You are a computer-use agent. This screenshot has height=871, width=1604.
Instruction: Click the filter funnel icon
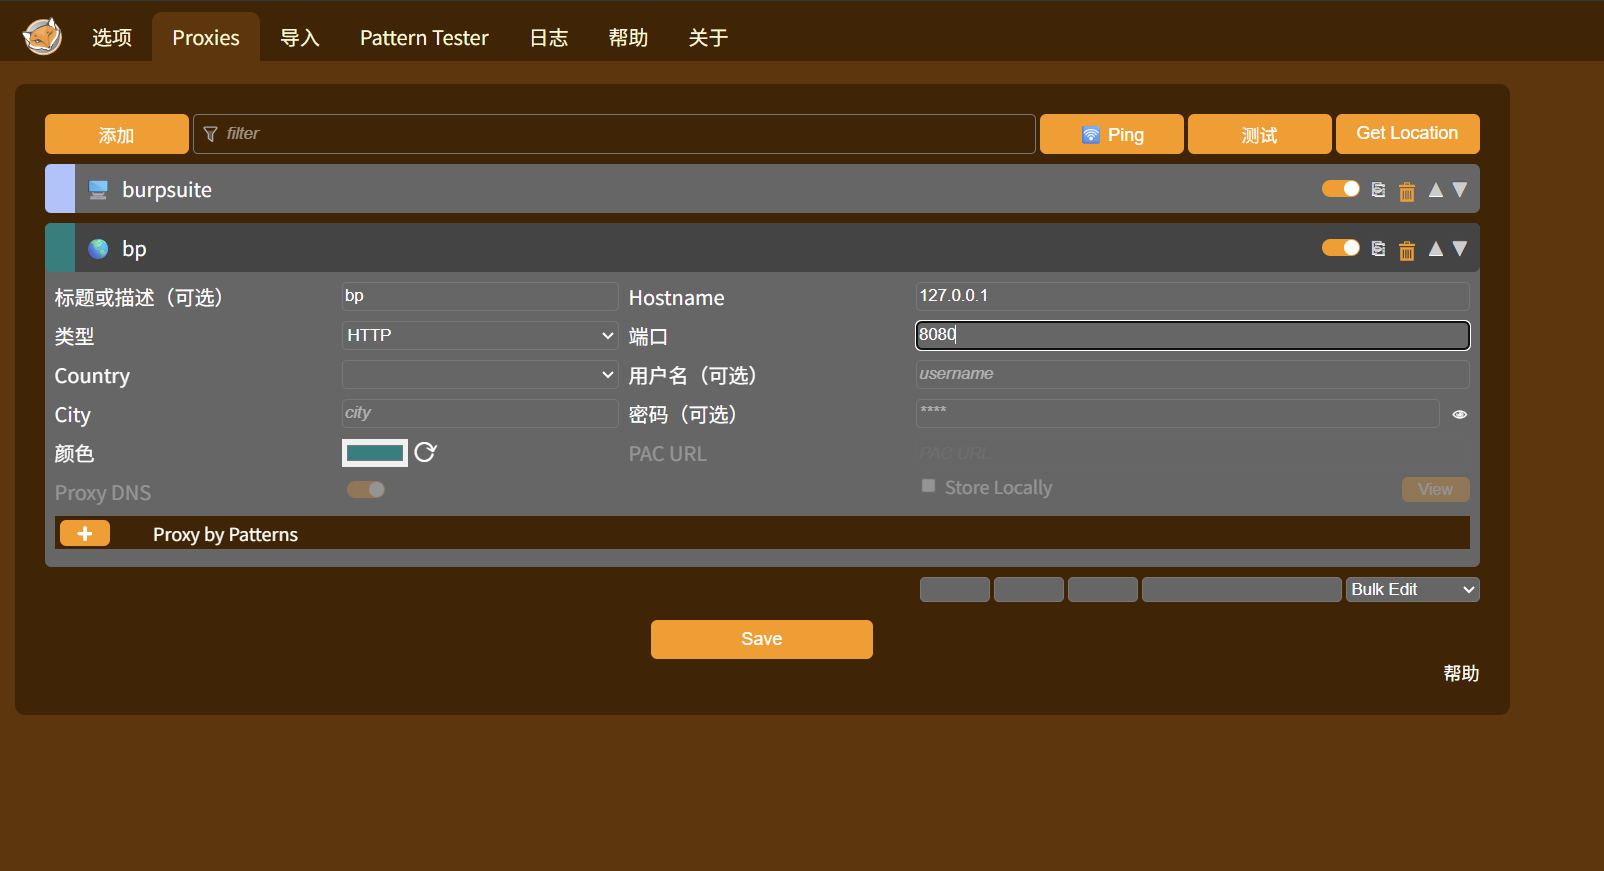(x=210, y=134)
